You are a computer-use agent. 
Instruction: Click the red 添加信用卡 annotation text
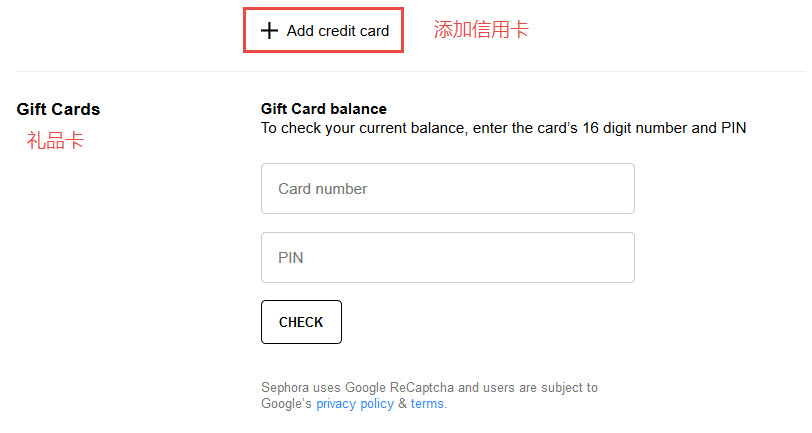tap(481, 30)
